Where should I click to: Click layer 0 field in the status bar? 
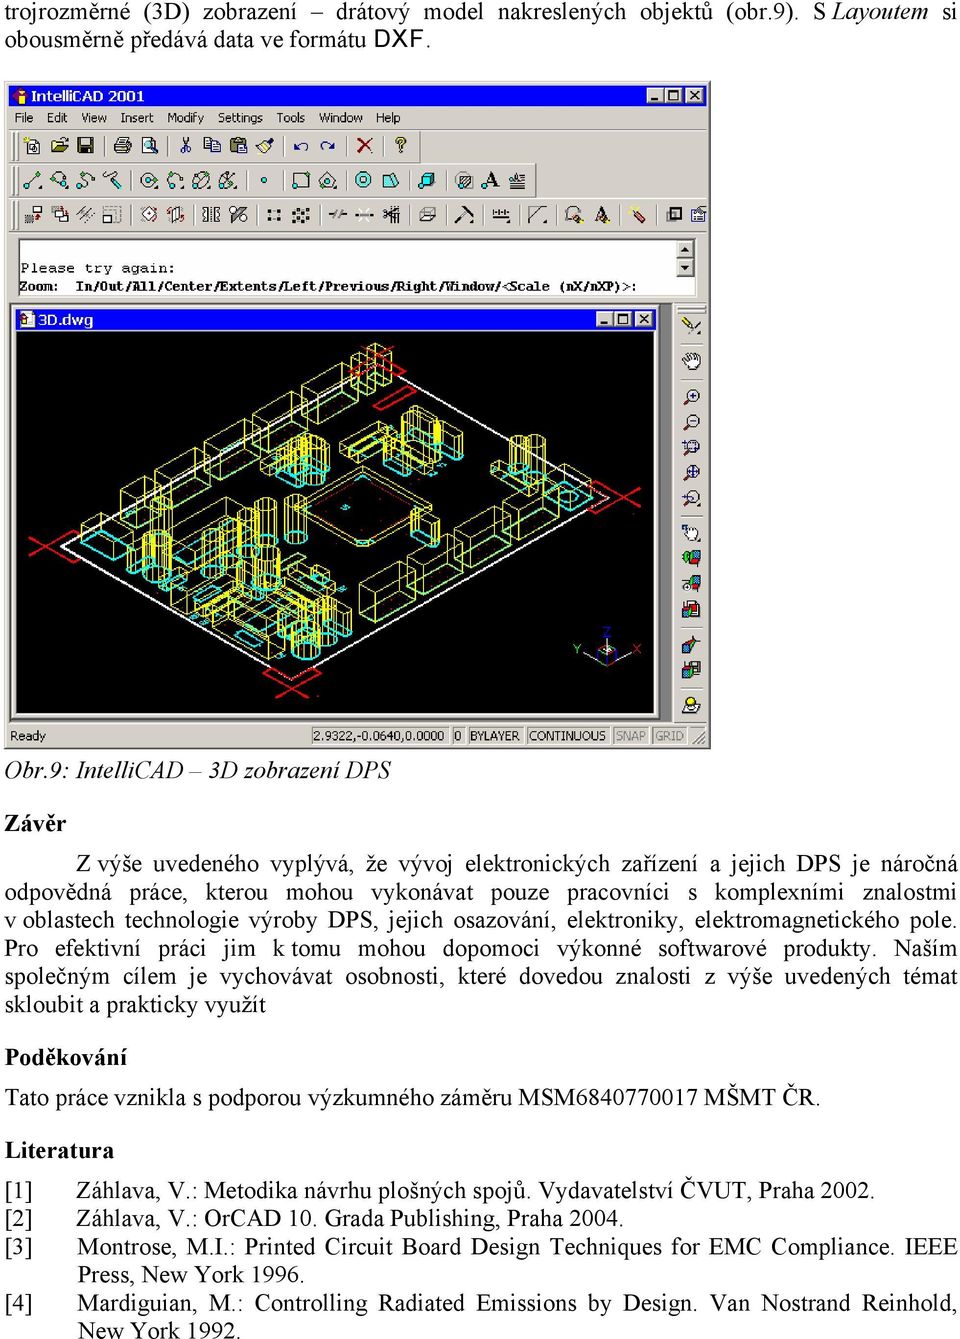(458, 736)
